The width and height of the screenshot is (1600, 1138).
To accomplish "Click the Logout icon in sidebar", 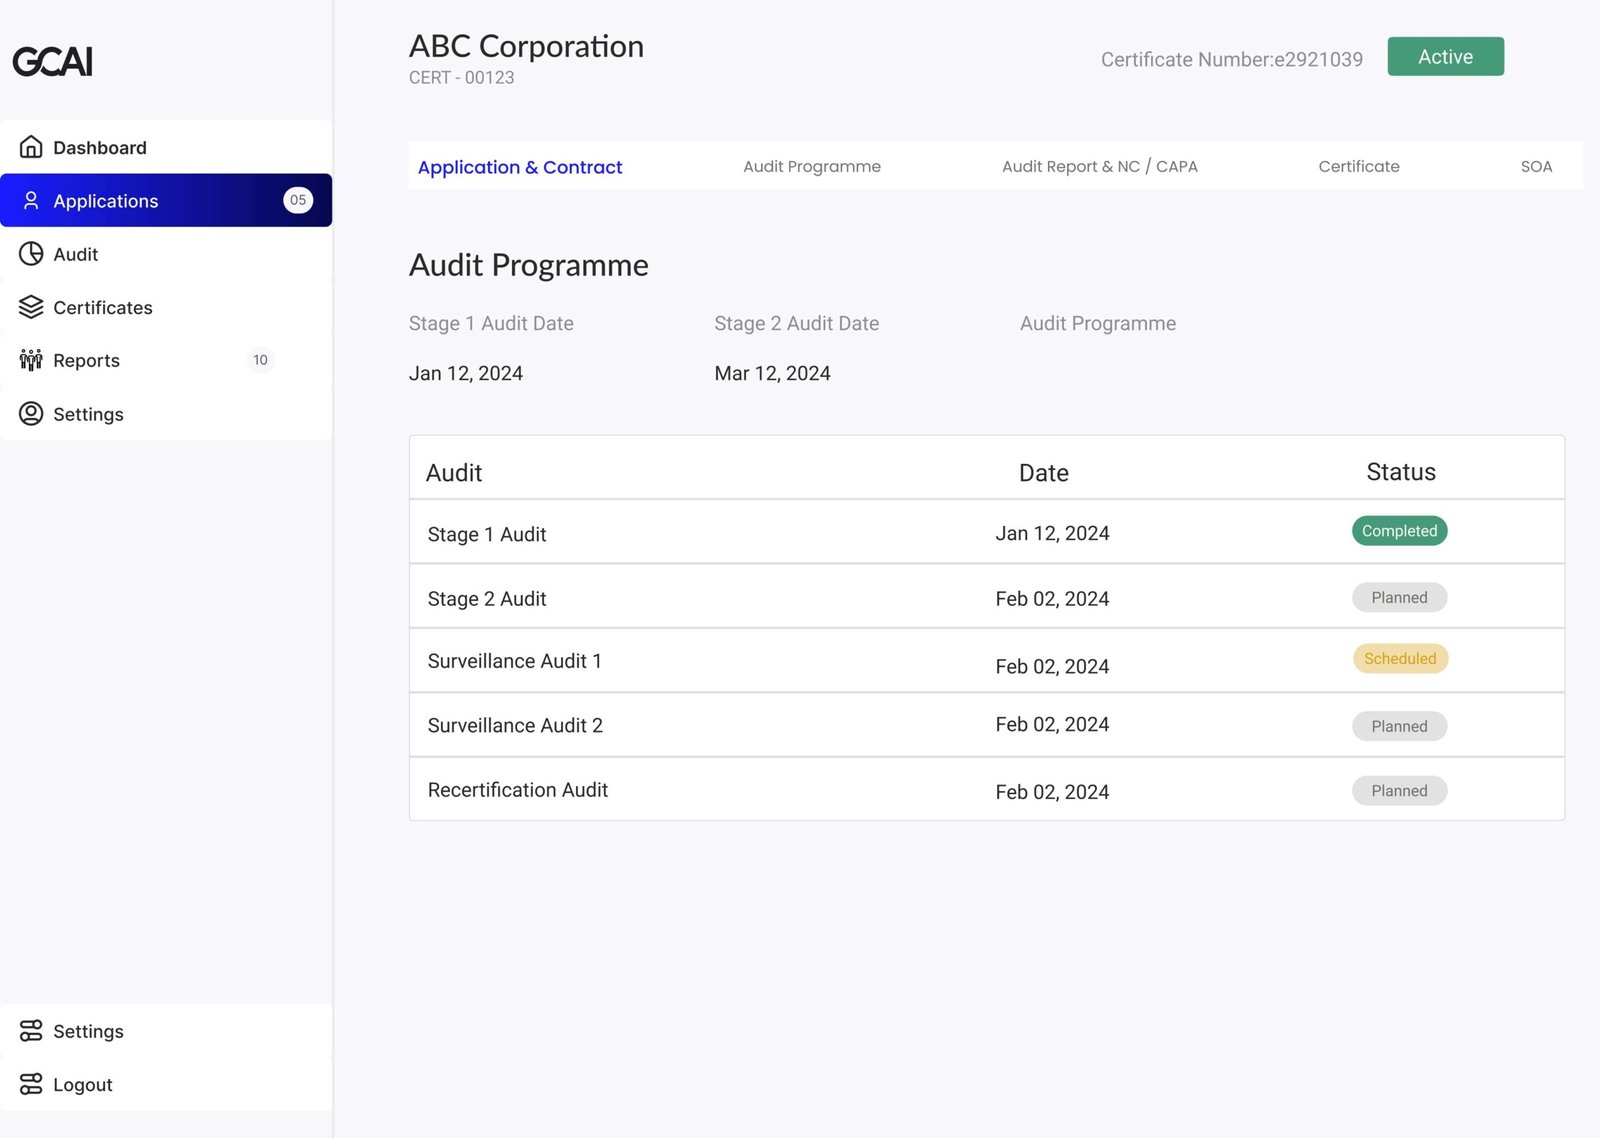I will coord(31,1084).
